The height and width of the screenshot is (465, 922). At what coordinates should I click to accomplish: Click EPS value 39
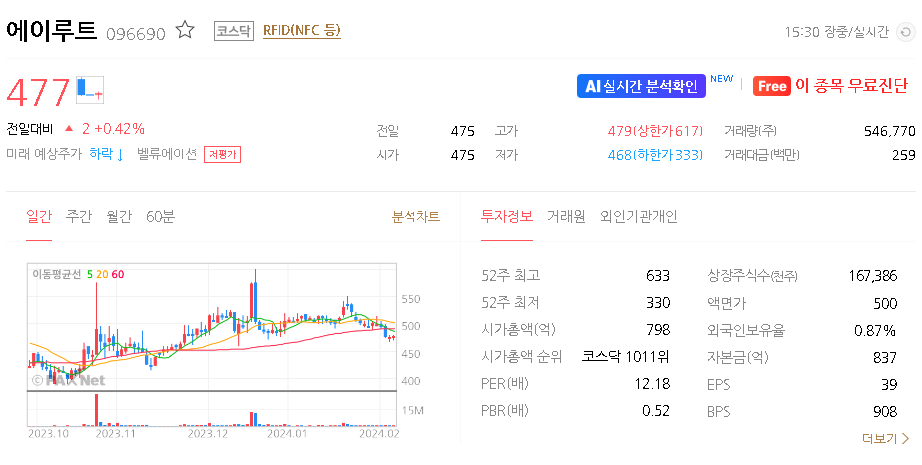click(x=889, y=384)
